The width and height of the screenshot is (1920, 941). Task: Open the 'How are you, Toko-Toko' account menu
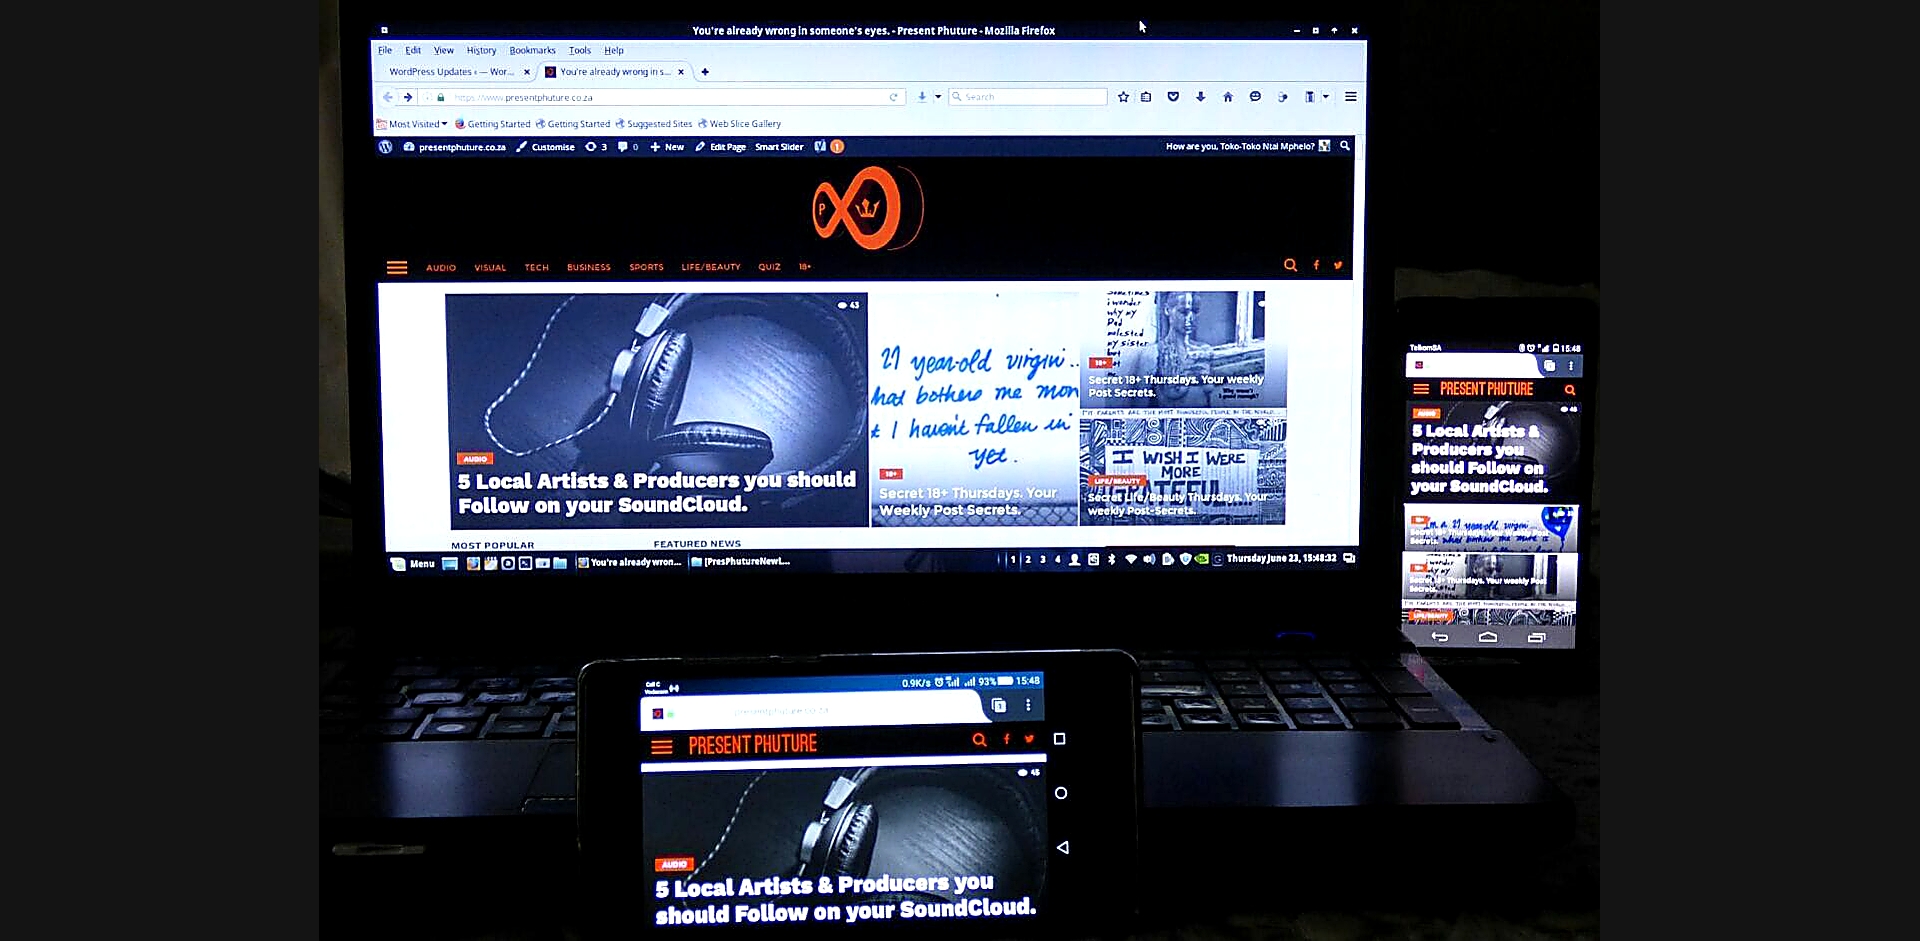click(x=1247, y=146)
